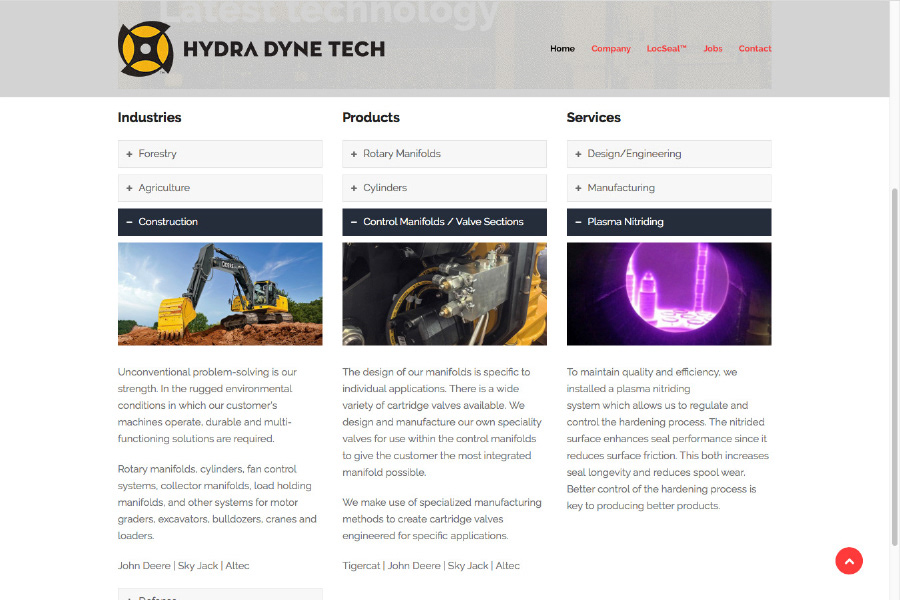Screen dimensions: 900x600
Task: Click paragraph starting 'Rotary manifolds, cylinders, fan'
Action: [x=217, y=502]
